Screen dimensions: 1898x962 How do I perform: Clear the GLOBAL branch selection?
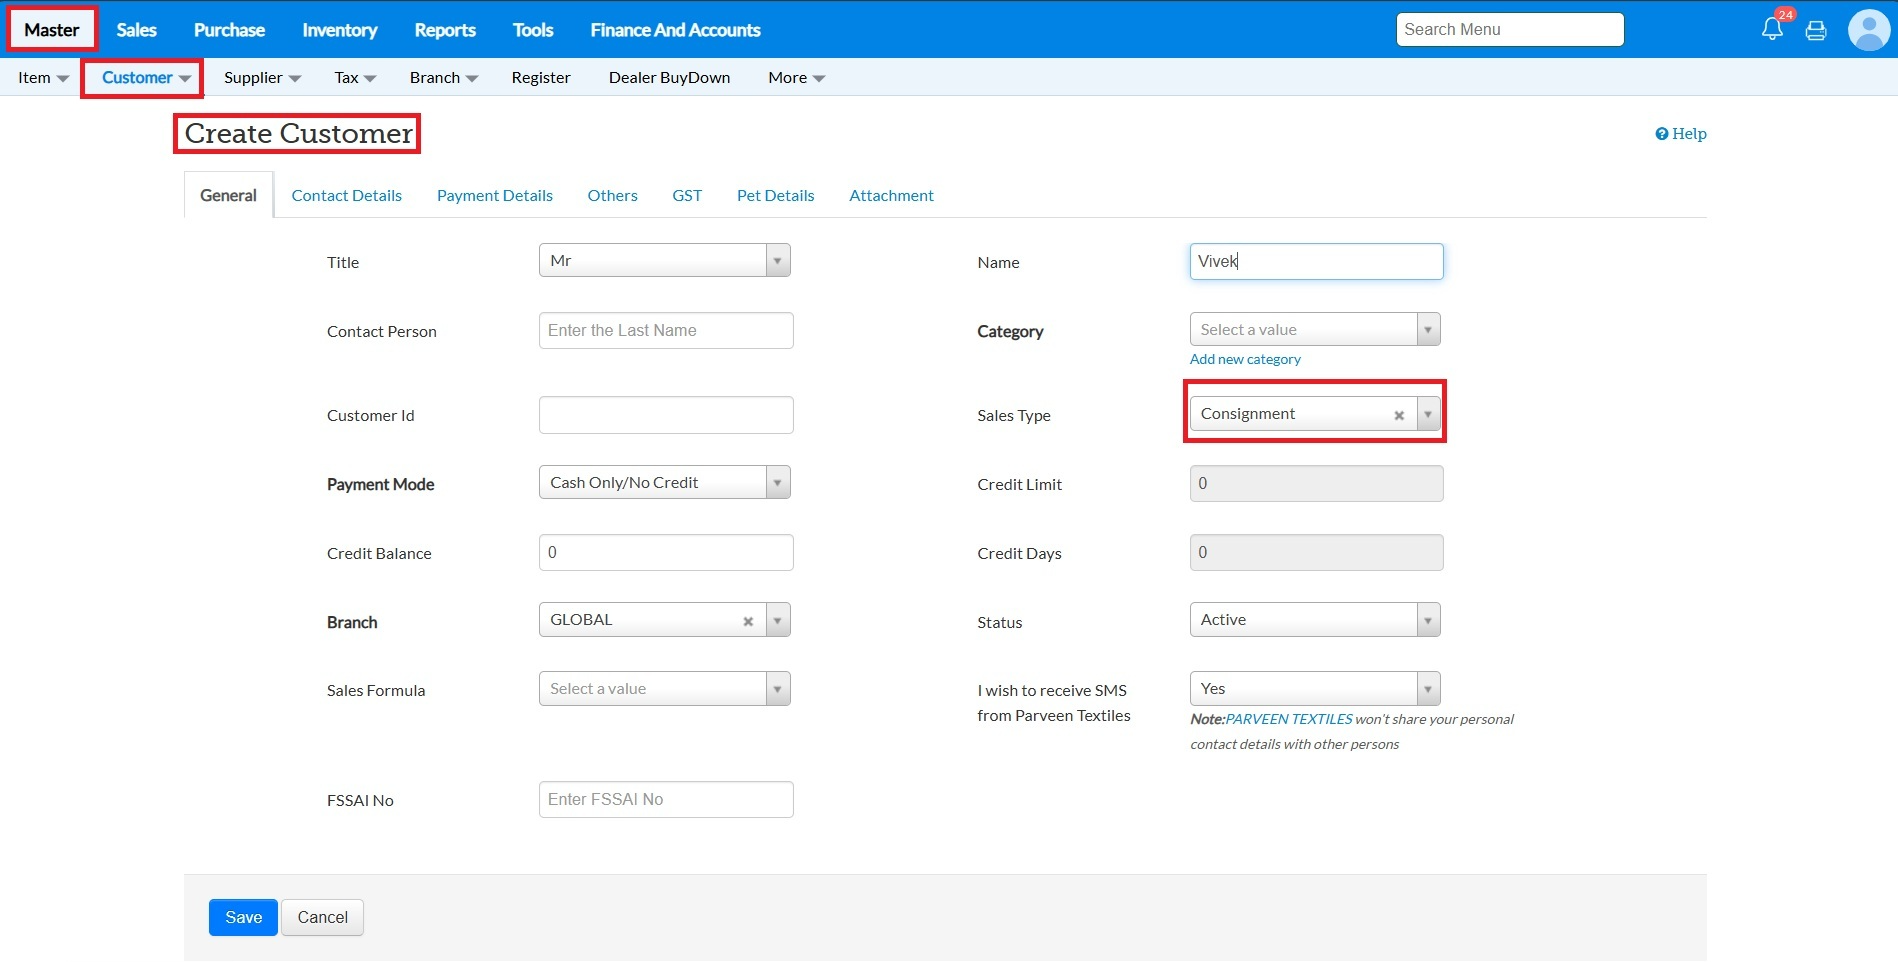point(748,621)
